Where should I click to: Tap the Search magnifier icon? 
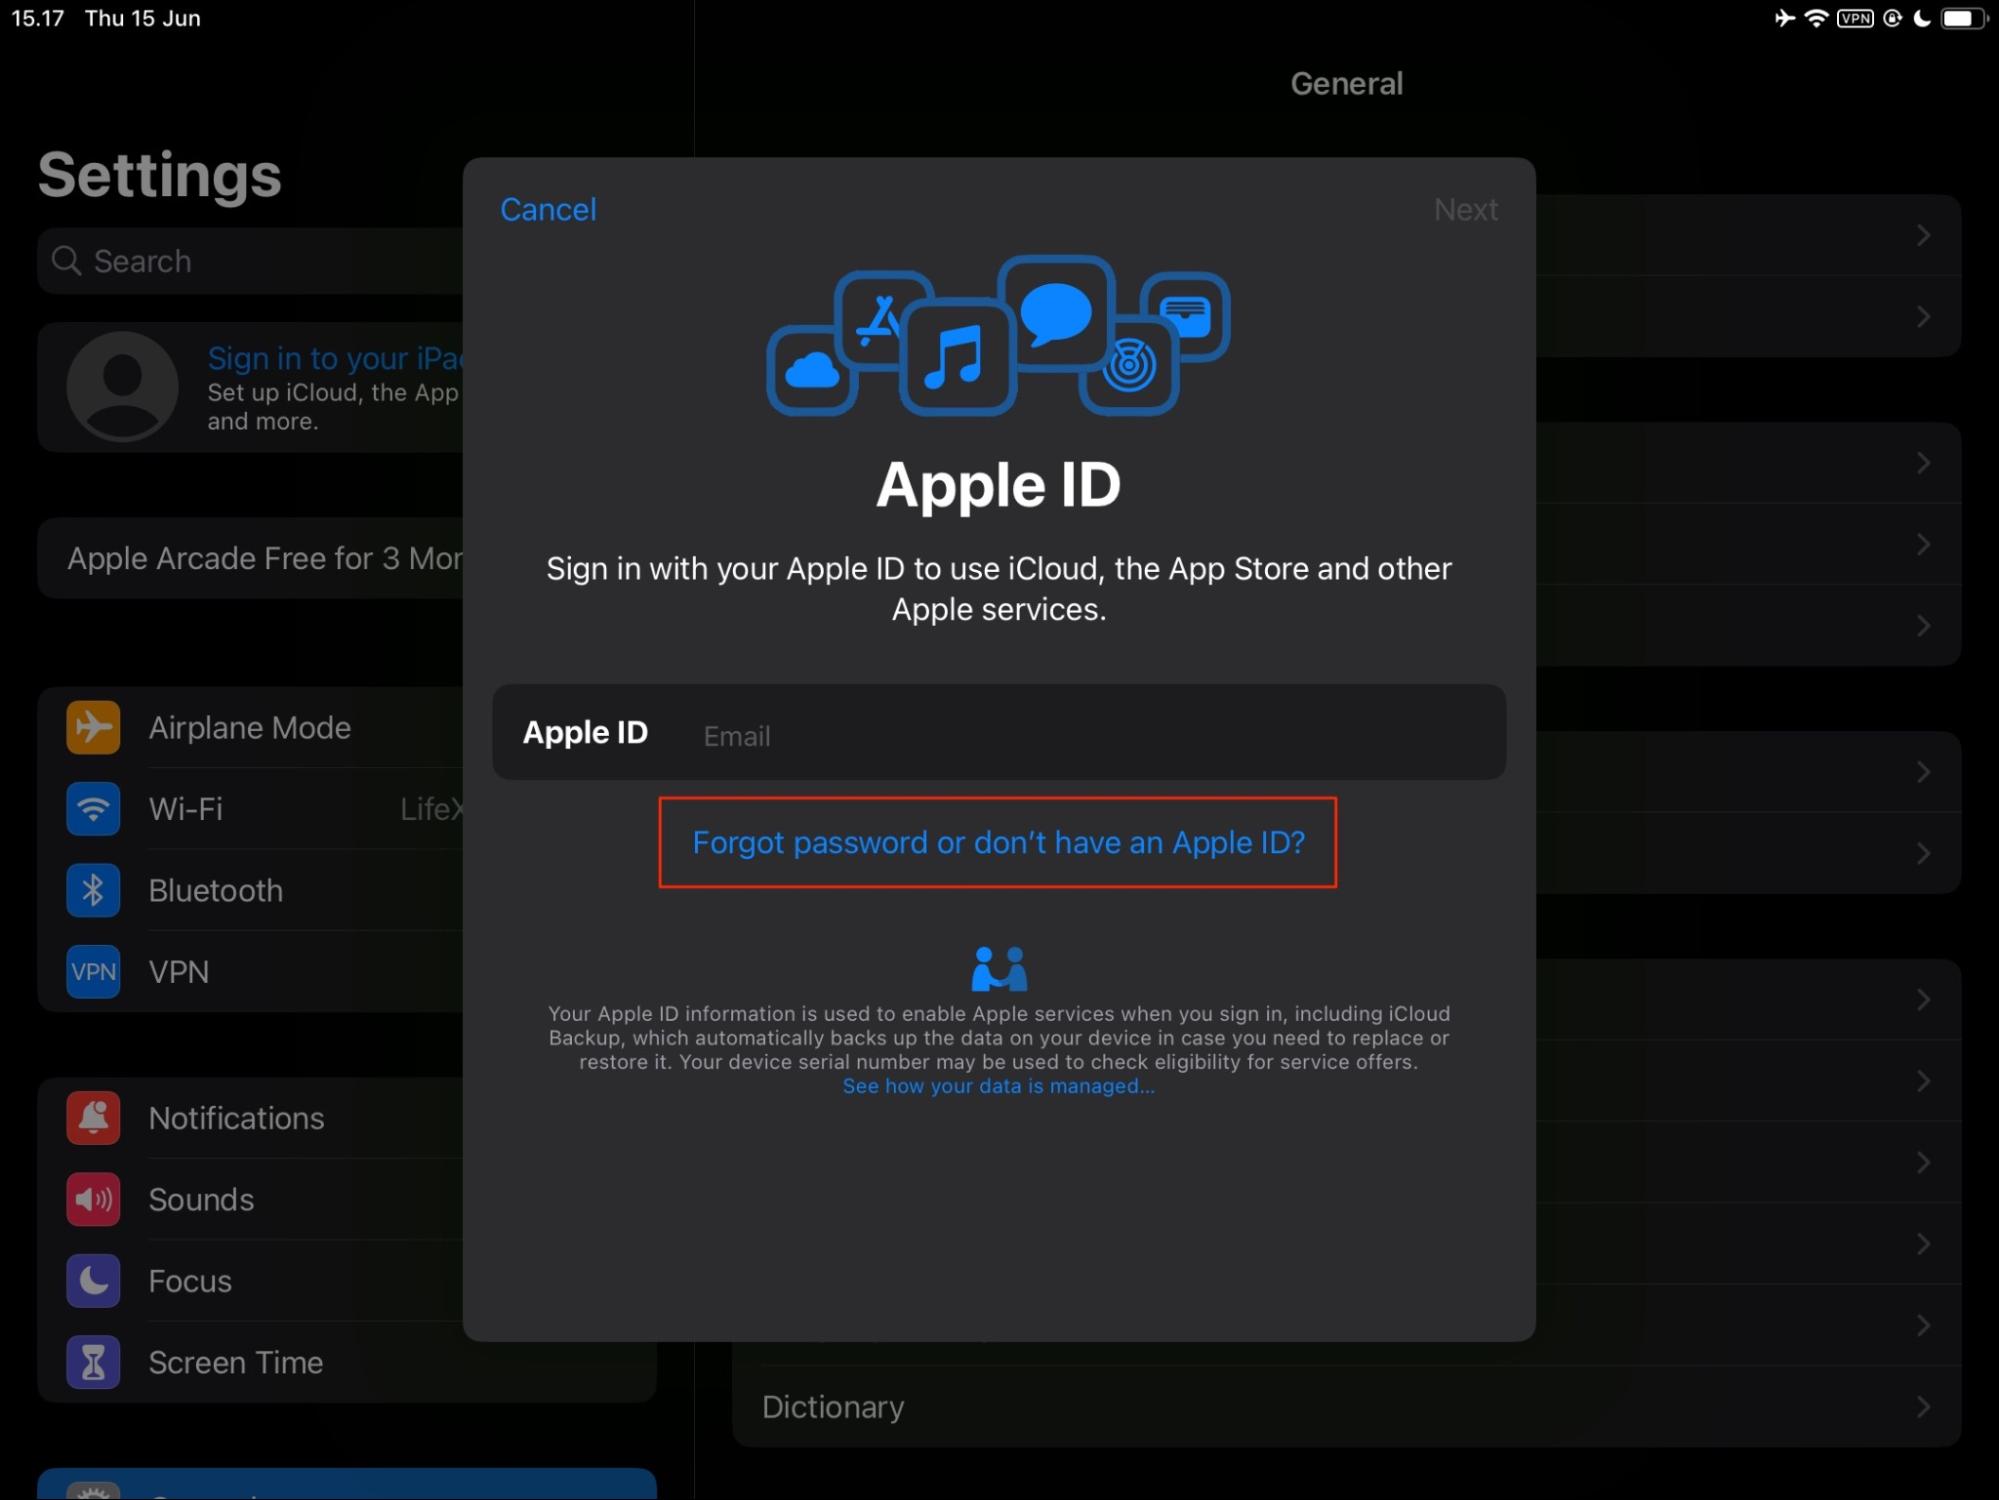point(66,261)
